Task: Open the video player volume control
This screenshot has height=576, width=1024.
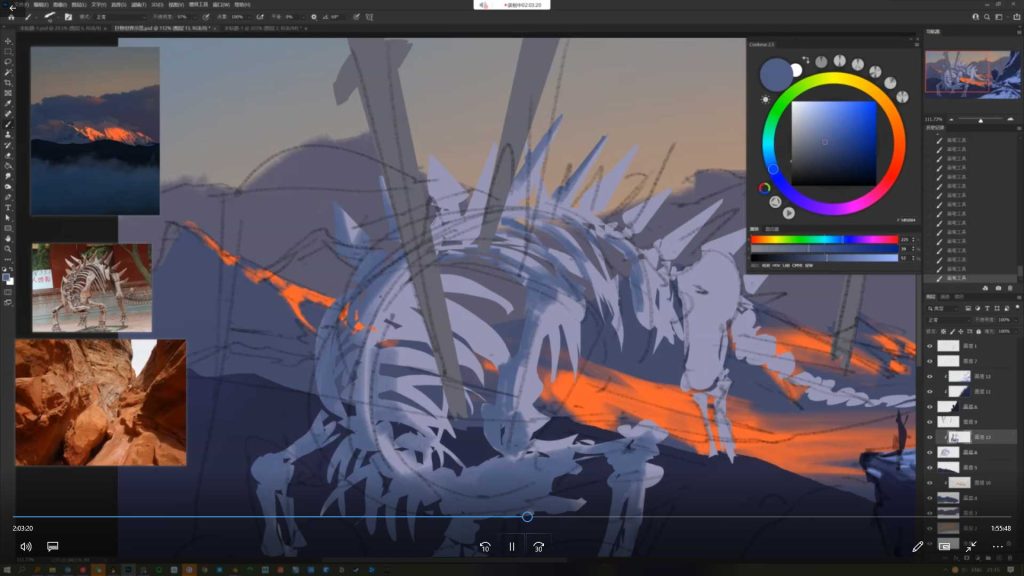Action: pyautogui.click(x=26, y=547)
